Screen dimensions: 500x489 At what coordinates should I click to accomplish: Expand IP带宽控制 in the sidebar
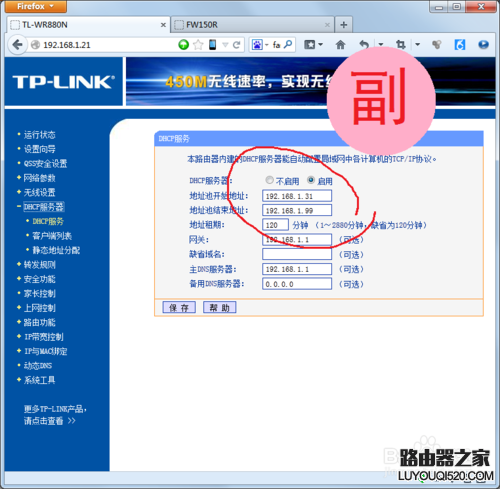pyautogui.click(x=44, y=337)
